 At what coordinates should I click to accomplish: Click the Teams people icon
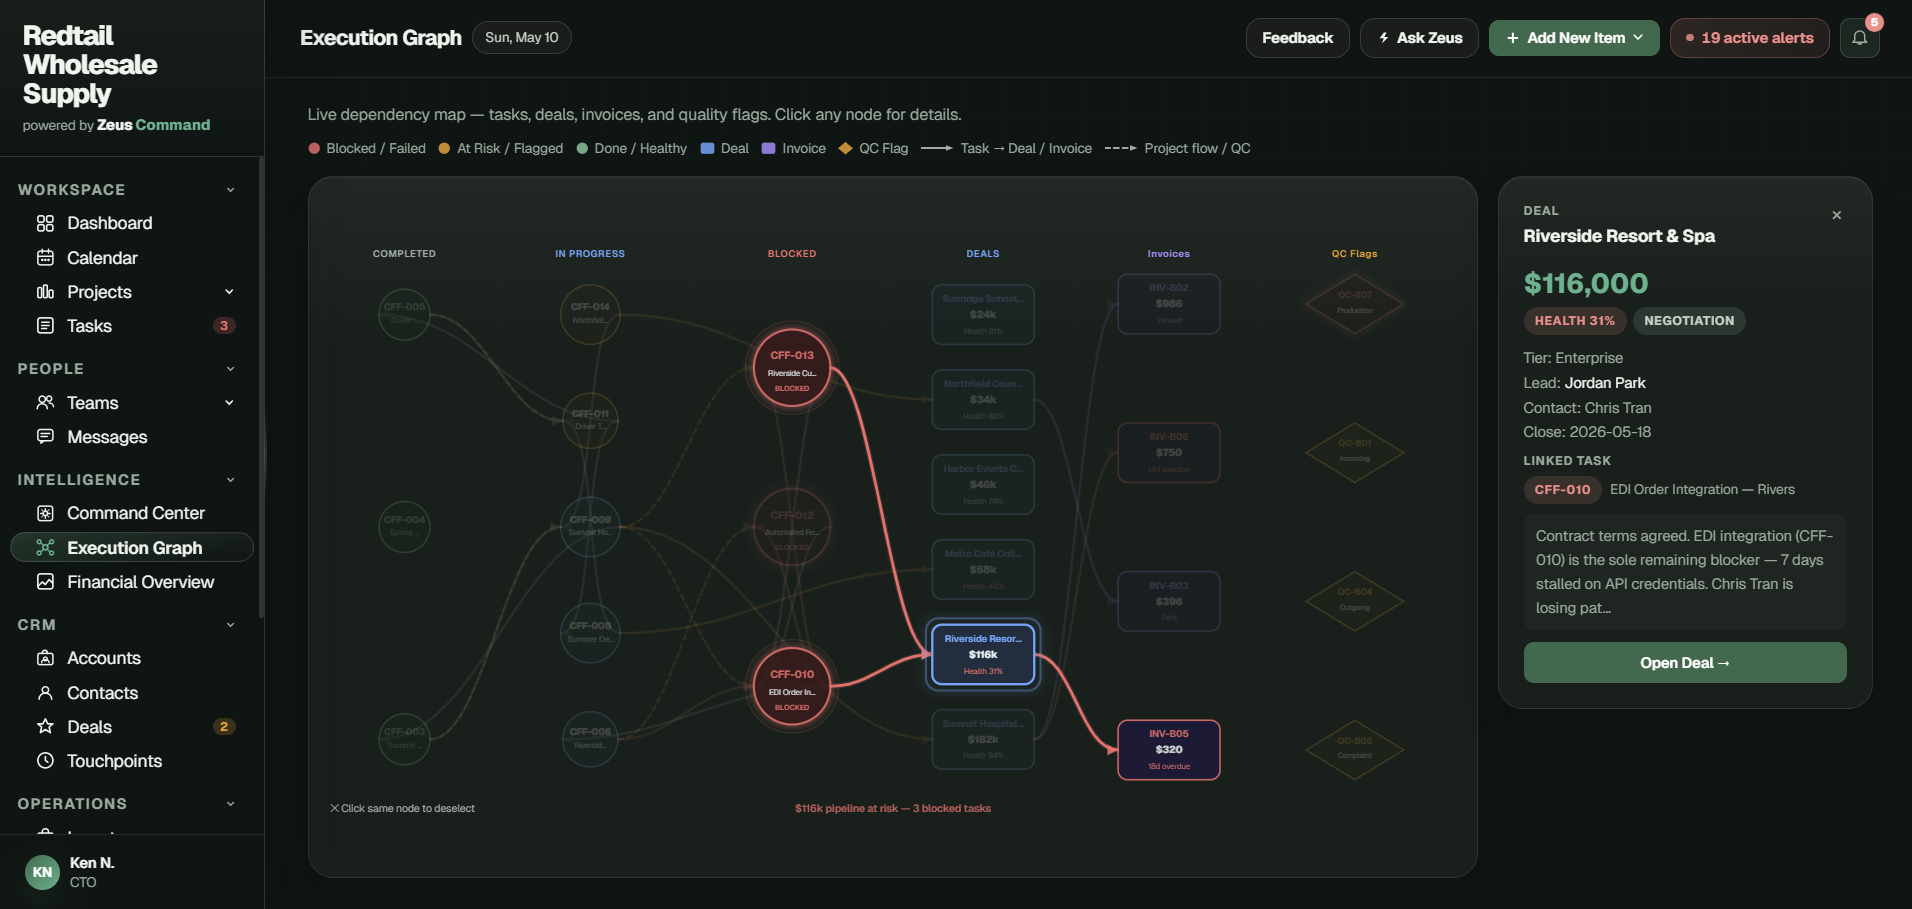[45, 403]
